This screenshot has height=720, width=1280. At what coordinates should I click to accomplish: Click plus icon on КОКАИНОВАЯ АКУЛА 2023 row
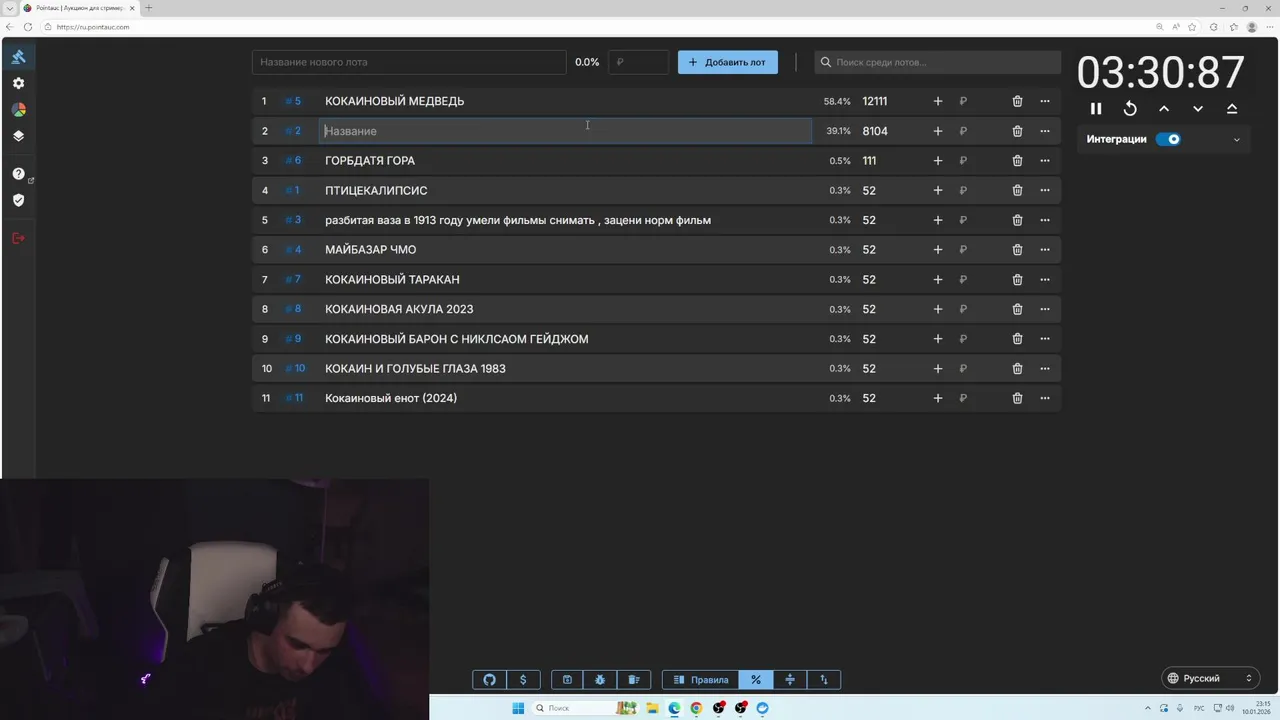tap(938, 309)
